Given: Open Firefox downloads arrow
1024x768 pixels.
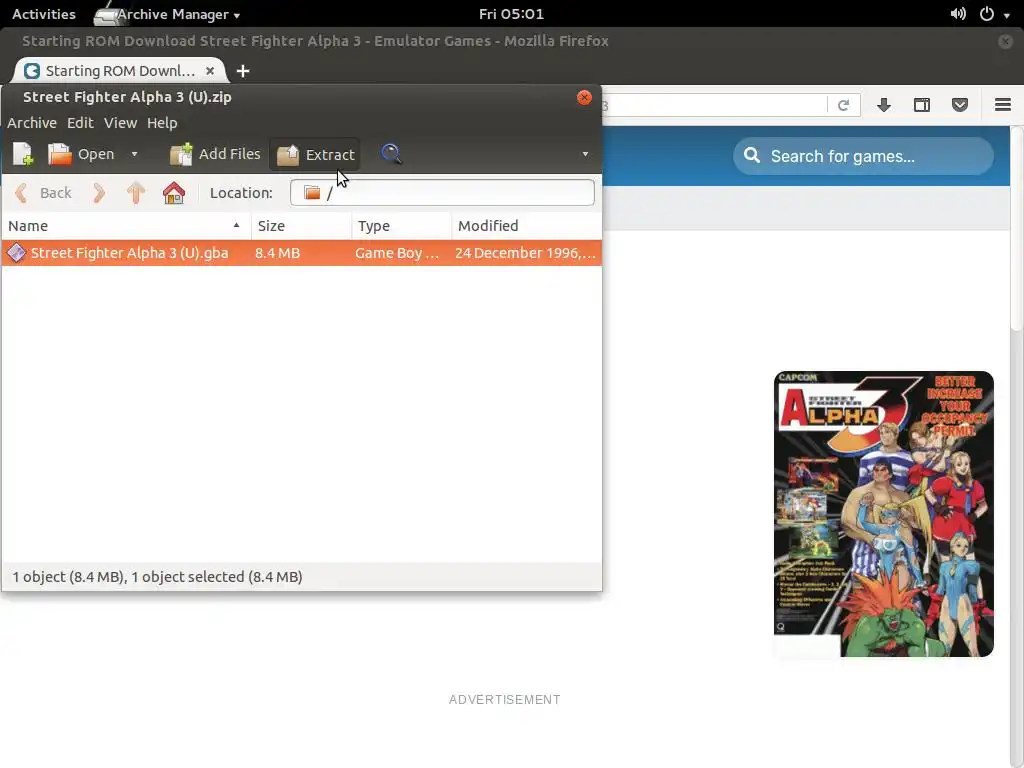Looking at the screenshot, I should [884, 105].
